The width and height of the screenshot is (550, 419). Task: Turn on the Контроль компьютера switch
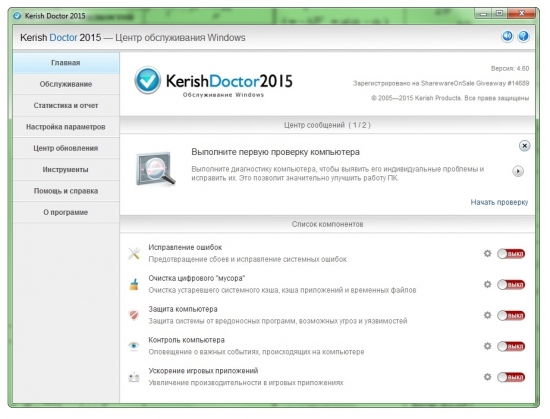point(511,346)
